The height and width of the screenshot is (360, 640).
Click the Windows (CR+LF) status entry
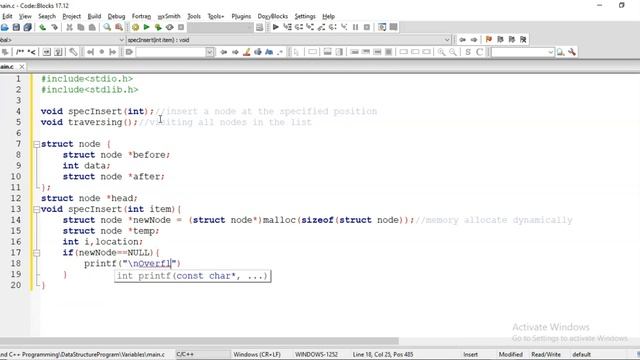point(257,354)
